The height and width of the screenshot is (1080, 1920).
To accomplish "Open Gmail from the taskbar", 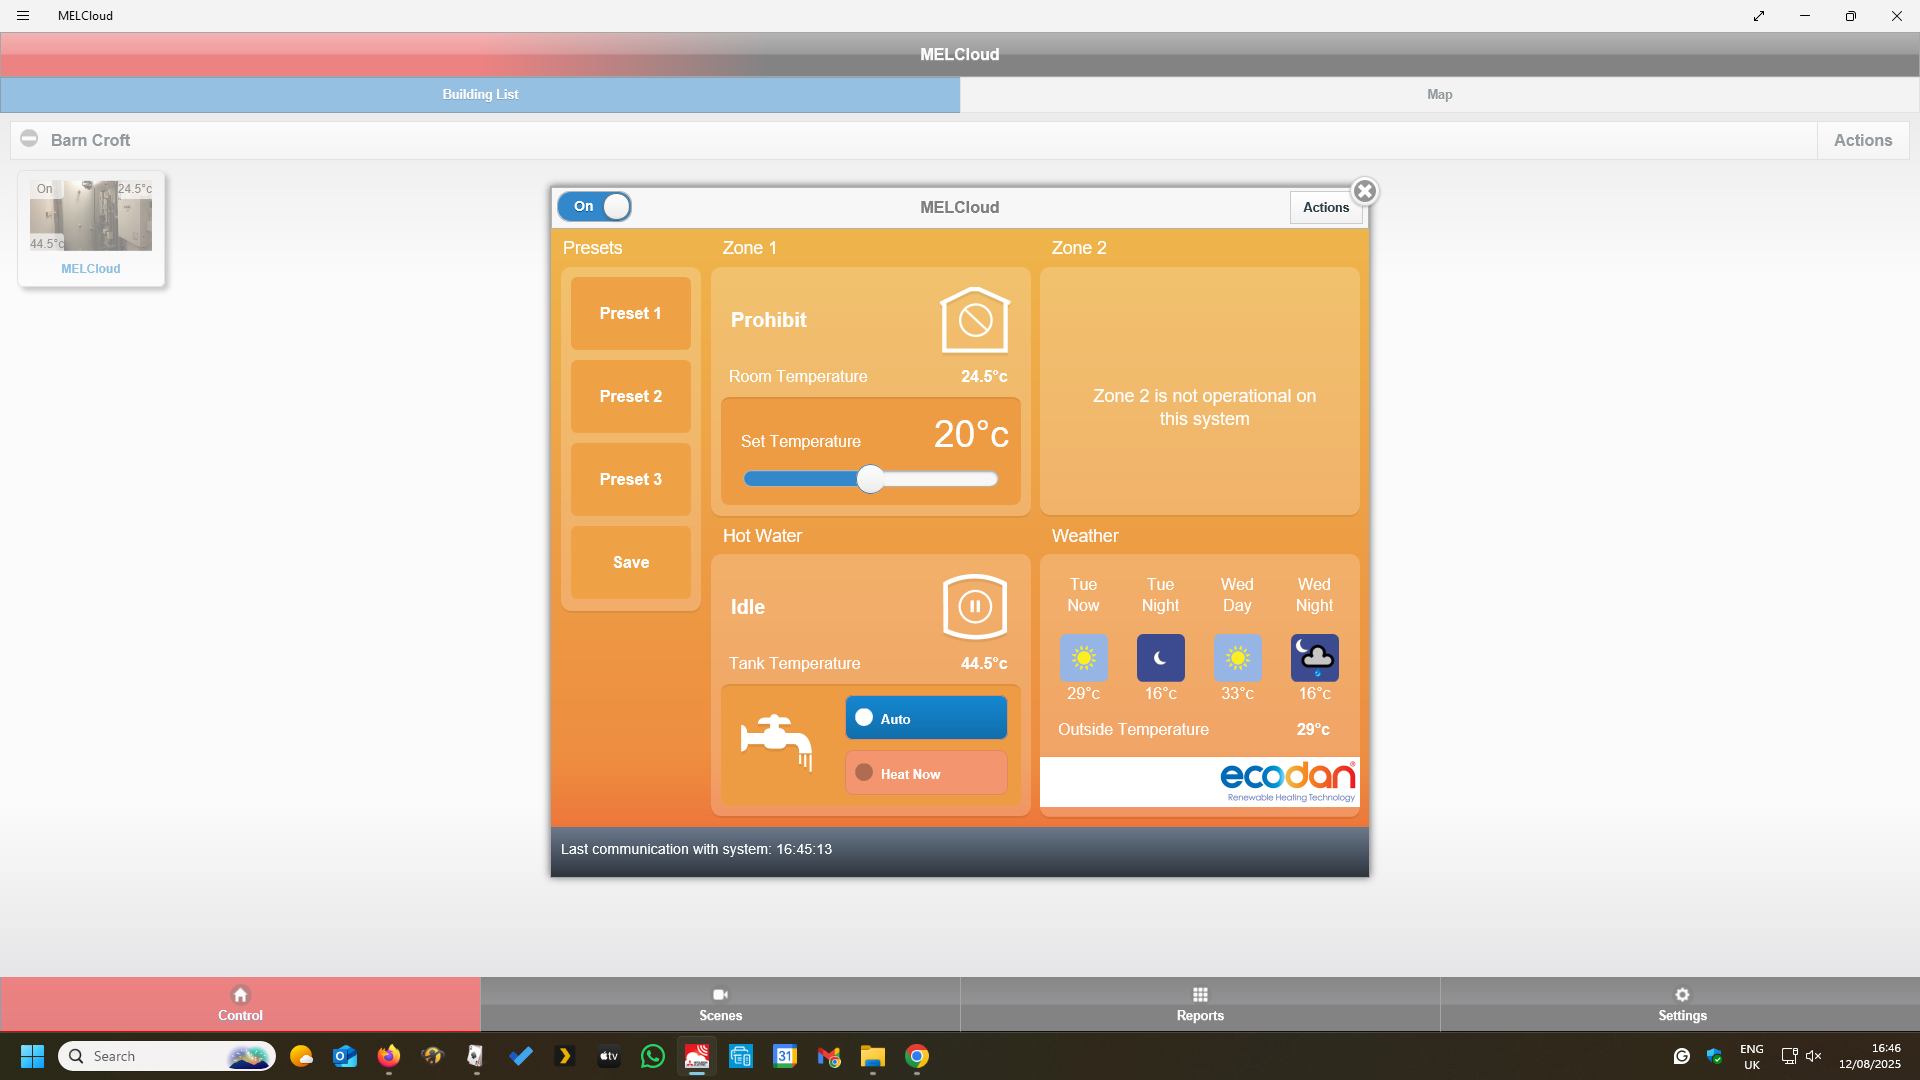I will [x=829, y=1056].
